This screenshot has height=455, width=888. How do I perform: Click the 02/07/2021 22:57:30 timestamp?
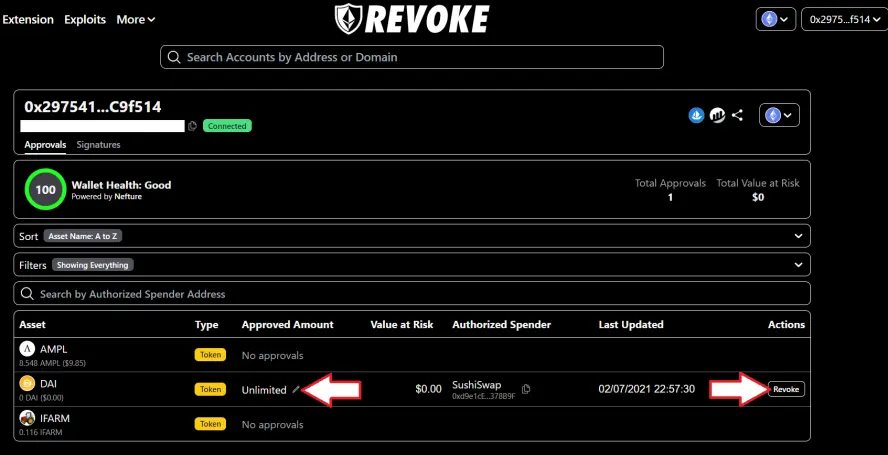(x=647, y=389)
